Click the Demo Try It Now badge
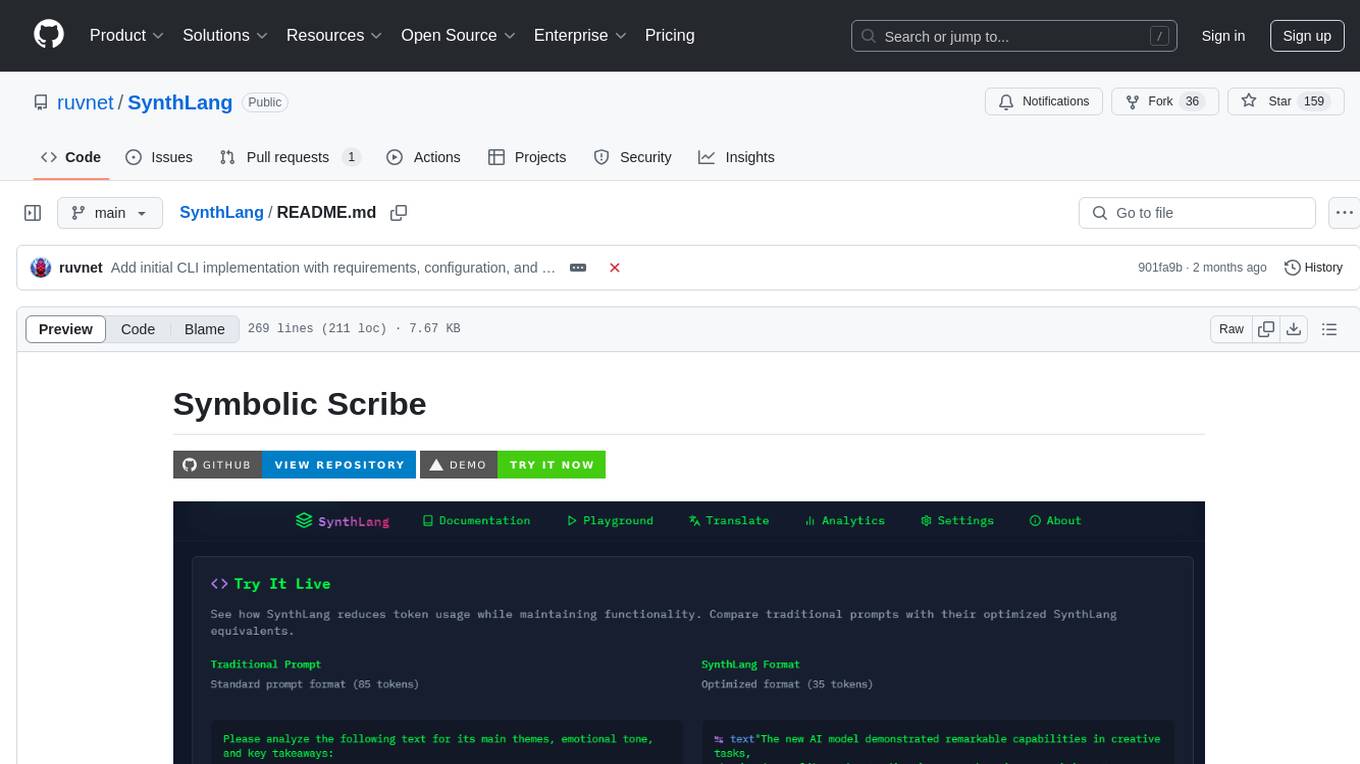 (513, 465)
